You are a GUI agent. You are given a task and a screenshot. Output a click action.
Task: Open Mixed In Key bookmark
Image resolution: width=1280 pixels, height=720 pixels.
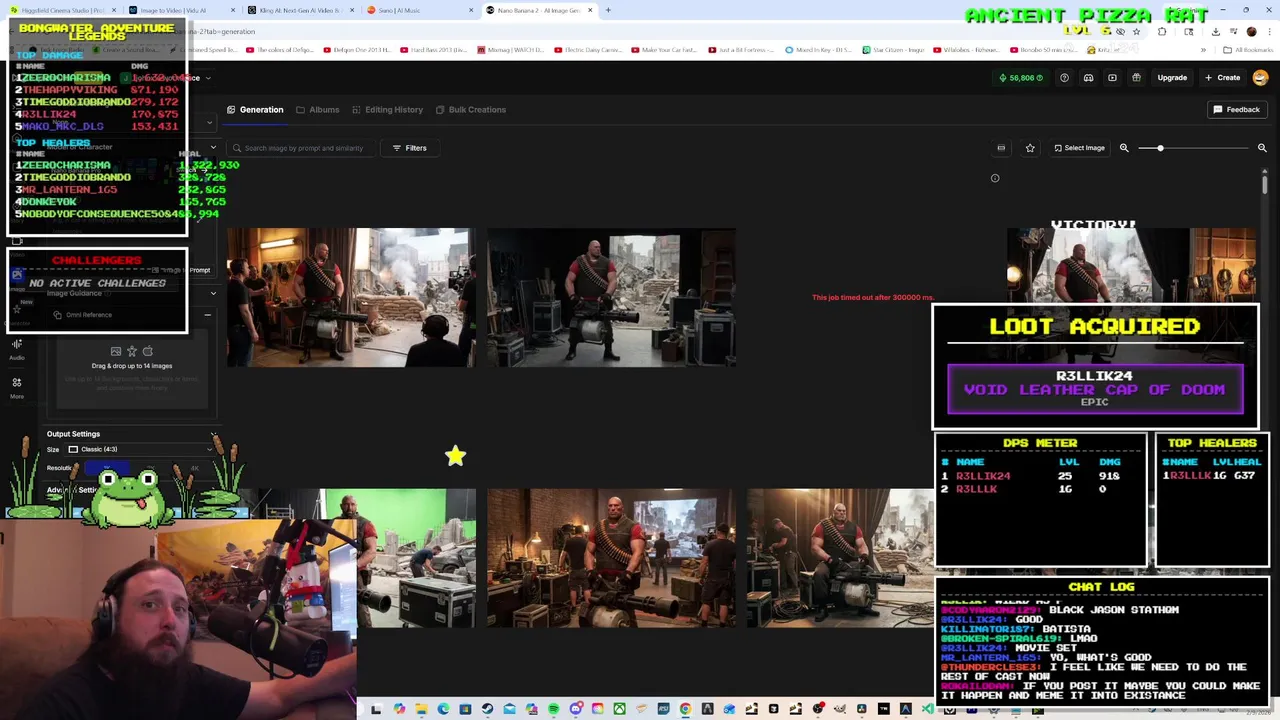coord(819,50)
